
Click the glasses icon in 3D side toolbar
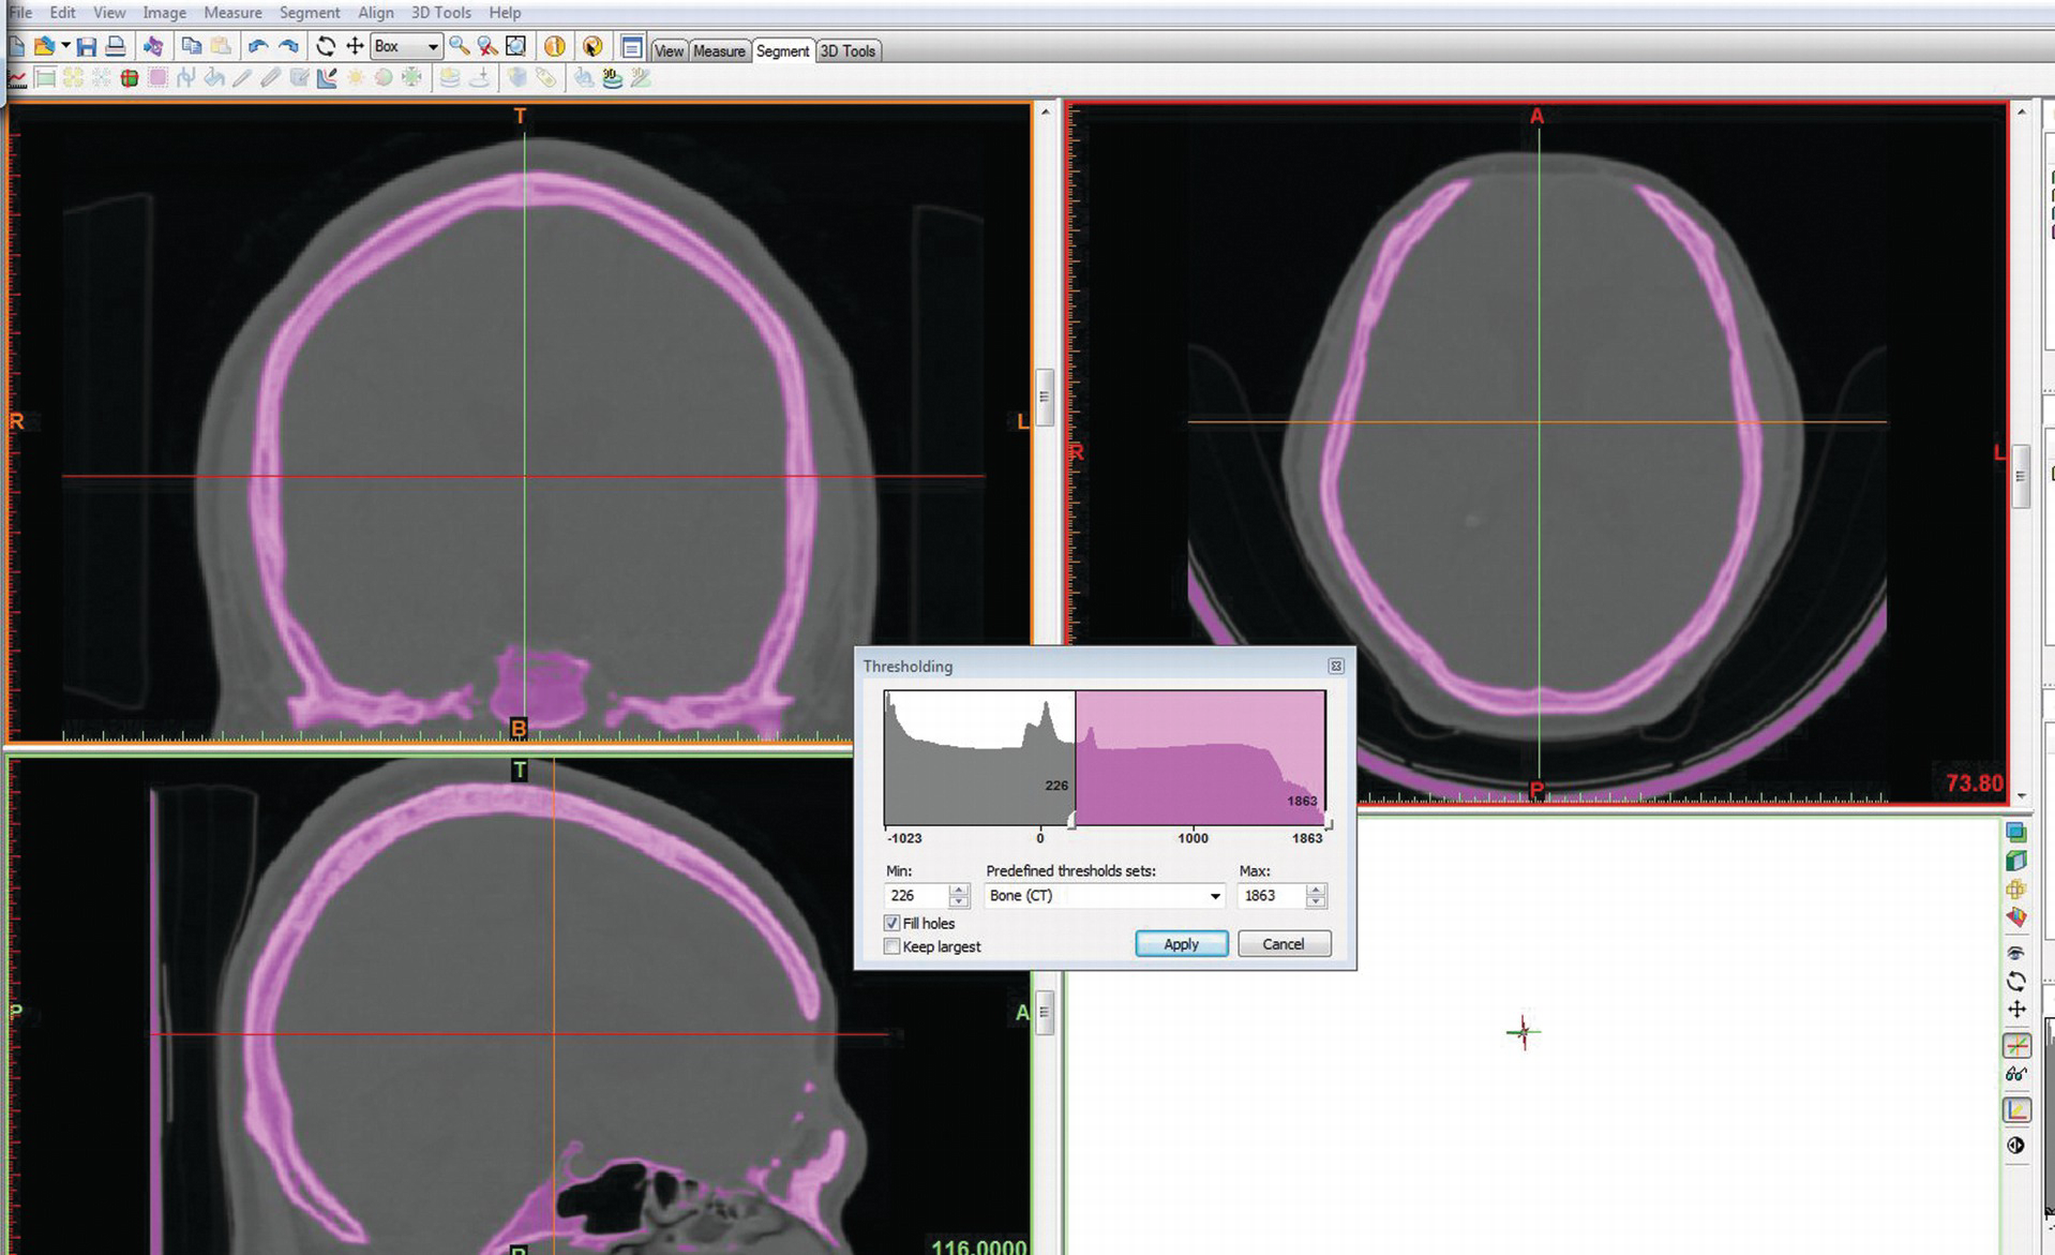tap(2015, 1075)
